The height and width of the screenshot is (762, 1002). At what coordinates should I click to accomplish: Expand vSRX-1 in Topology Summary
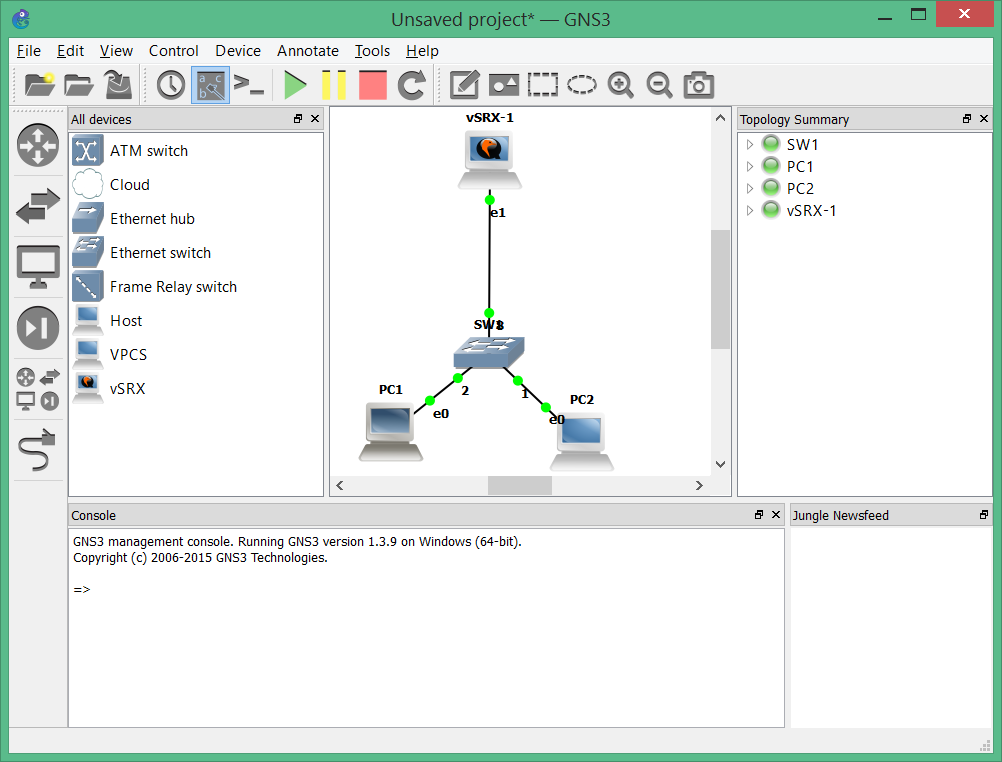tap(750, 210)
